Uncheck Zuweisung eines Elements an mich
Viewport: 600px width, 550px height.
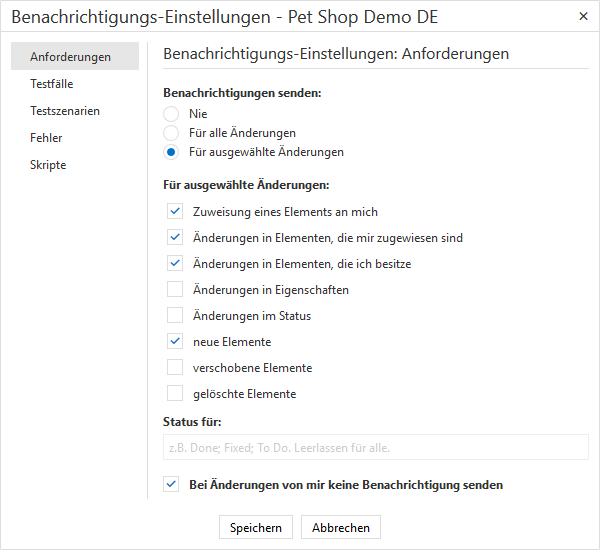pos(175,212)
